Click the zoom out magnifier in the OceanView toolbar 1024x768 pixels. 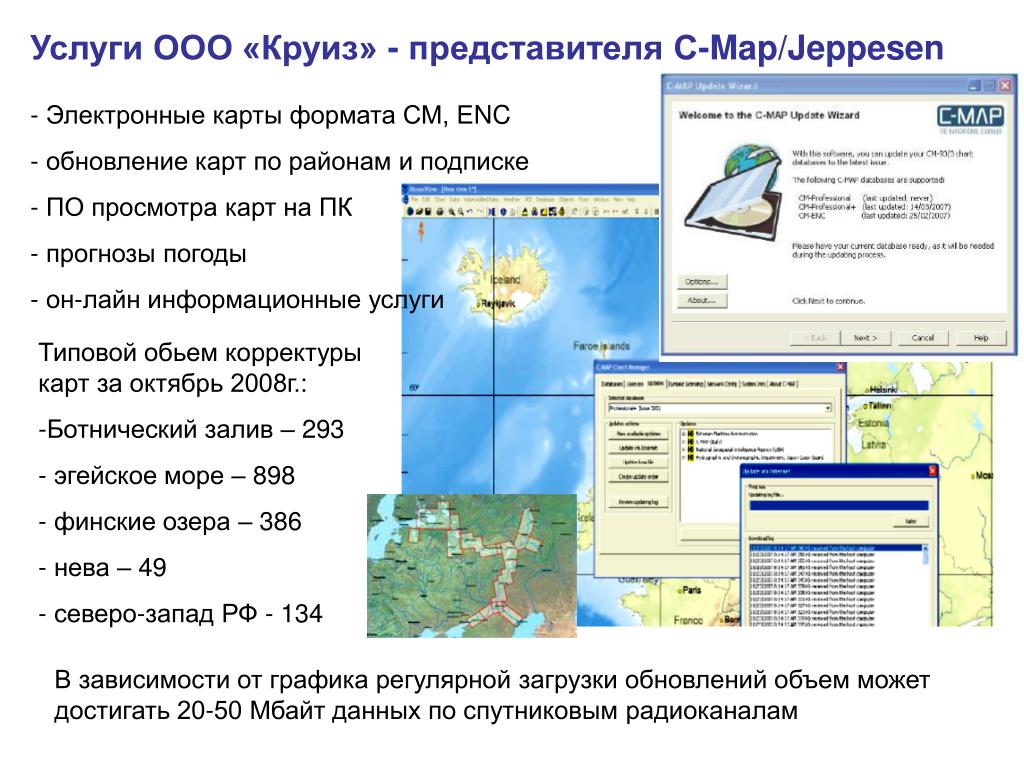pos(461,212)
